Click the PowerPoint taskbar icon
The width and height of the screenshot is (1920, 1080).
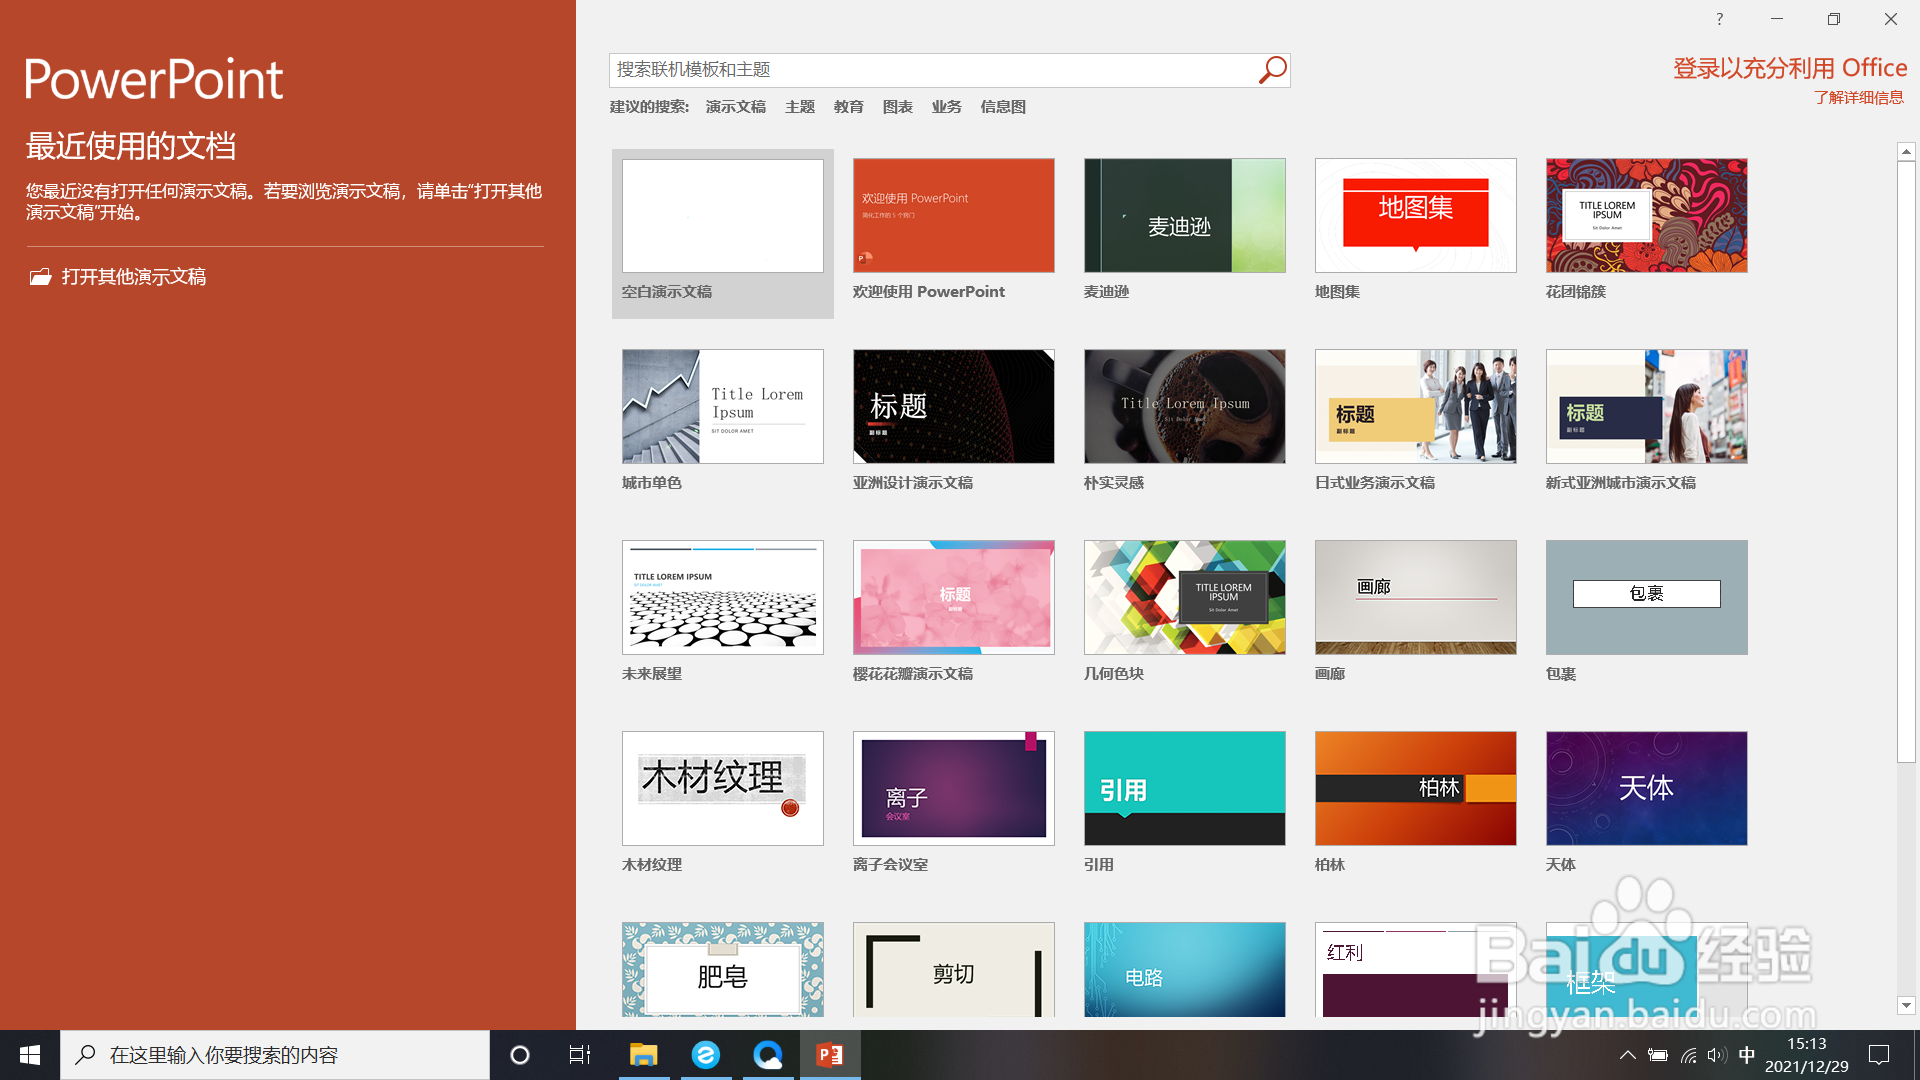coord(830,1055)
